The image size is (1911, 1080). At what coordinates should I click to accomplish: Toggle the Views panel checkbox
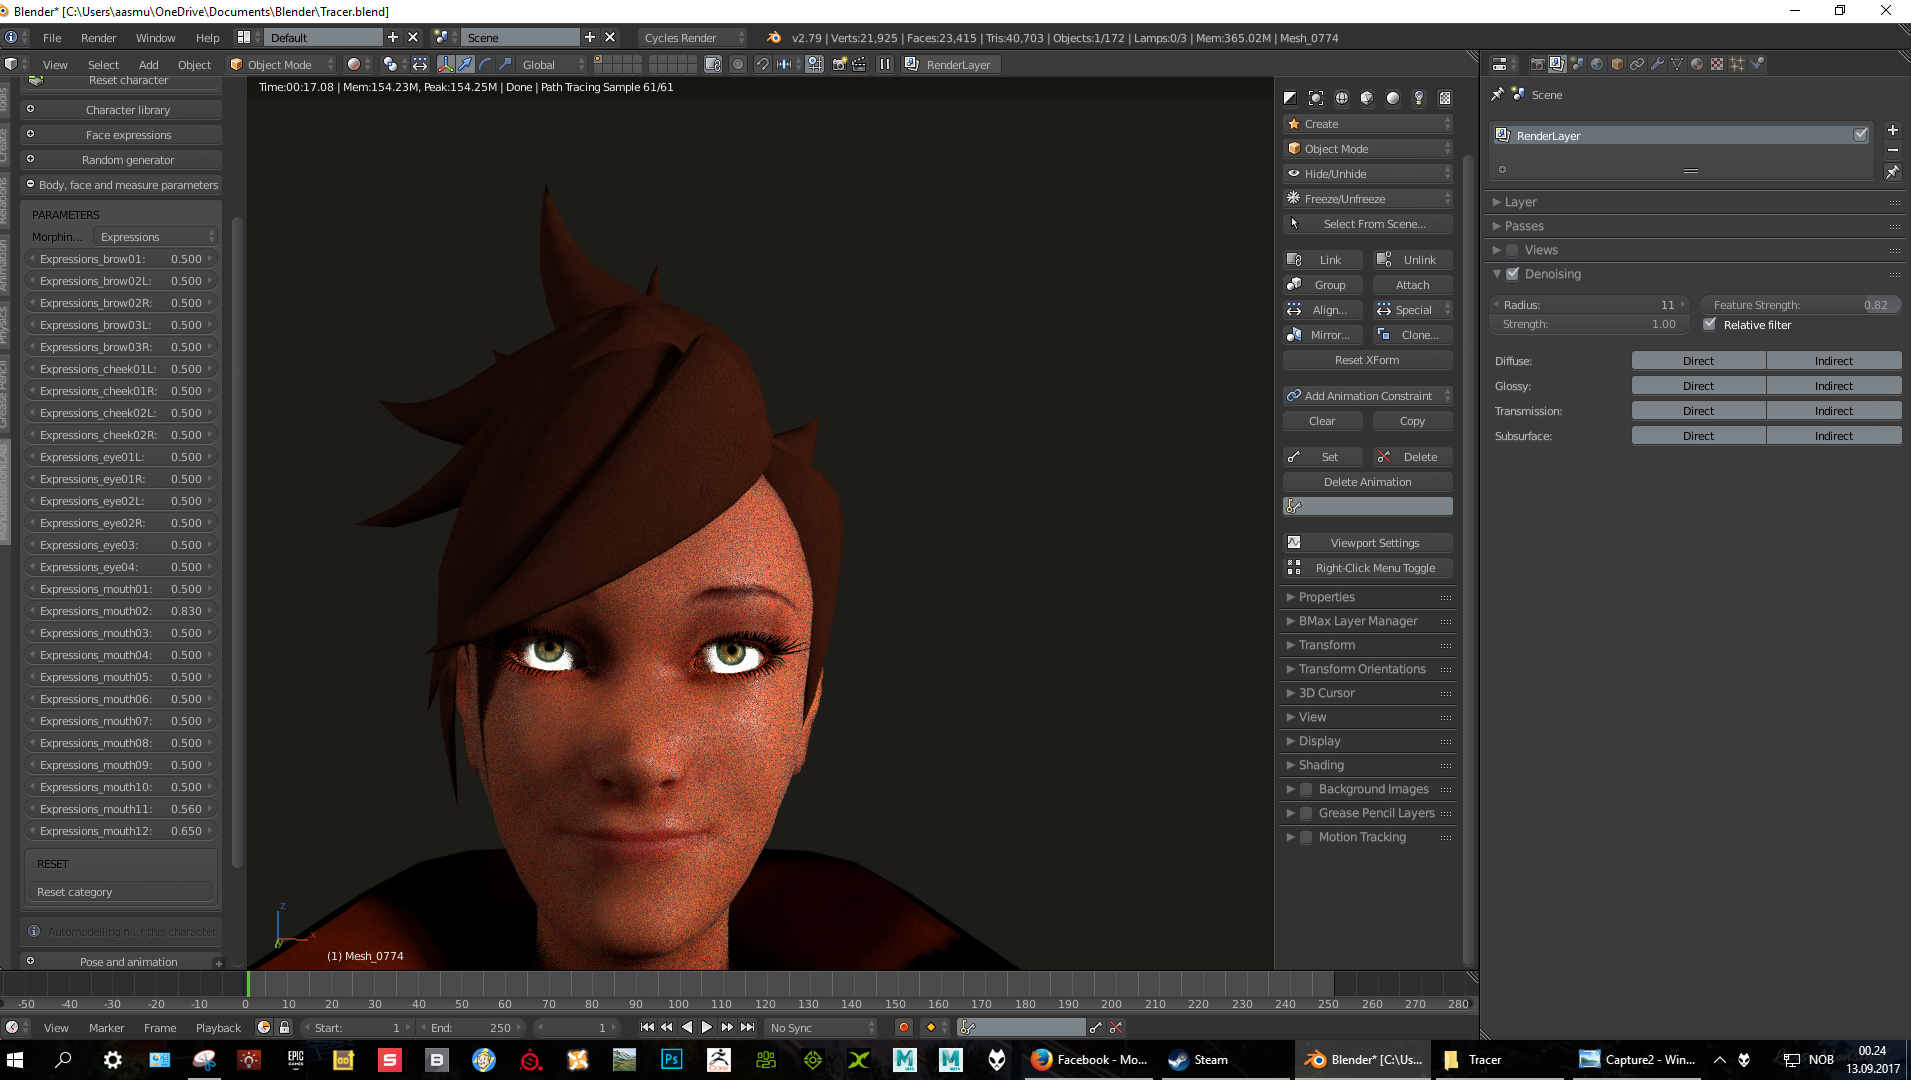[x=1513, y=250]
